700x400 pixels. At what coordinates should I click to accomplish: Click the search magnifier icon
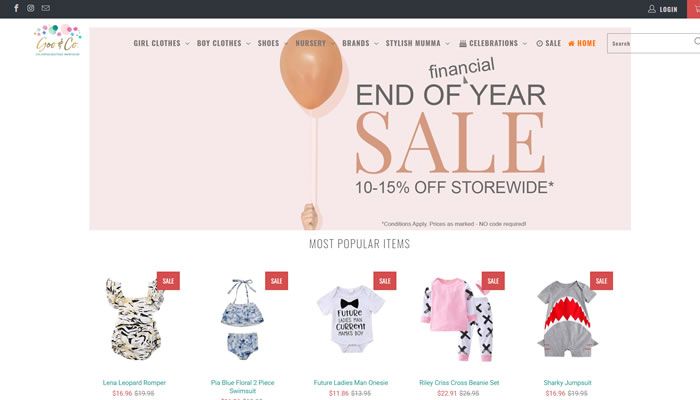click(x=697, y=42)
